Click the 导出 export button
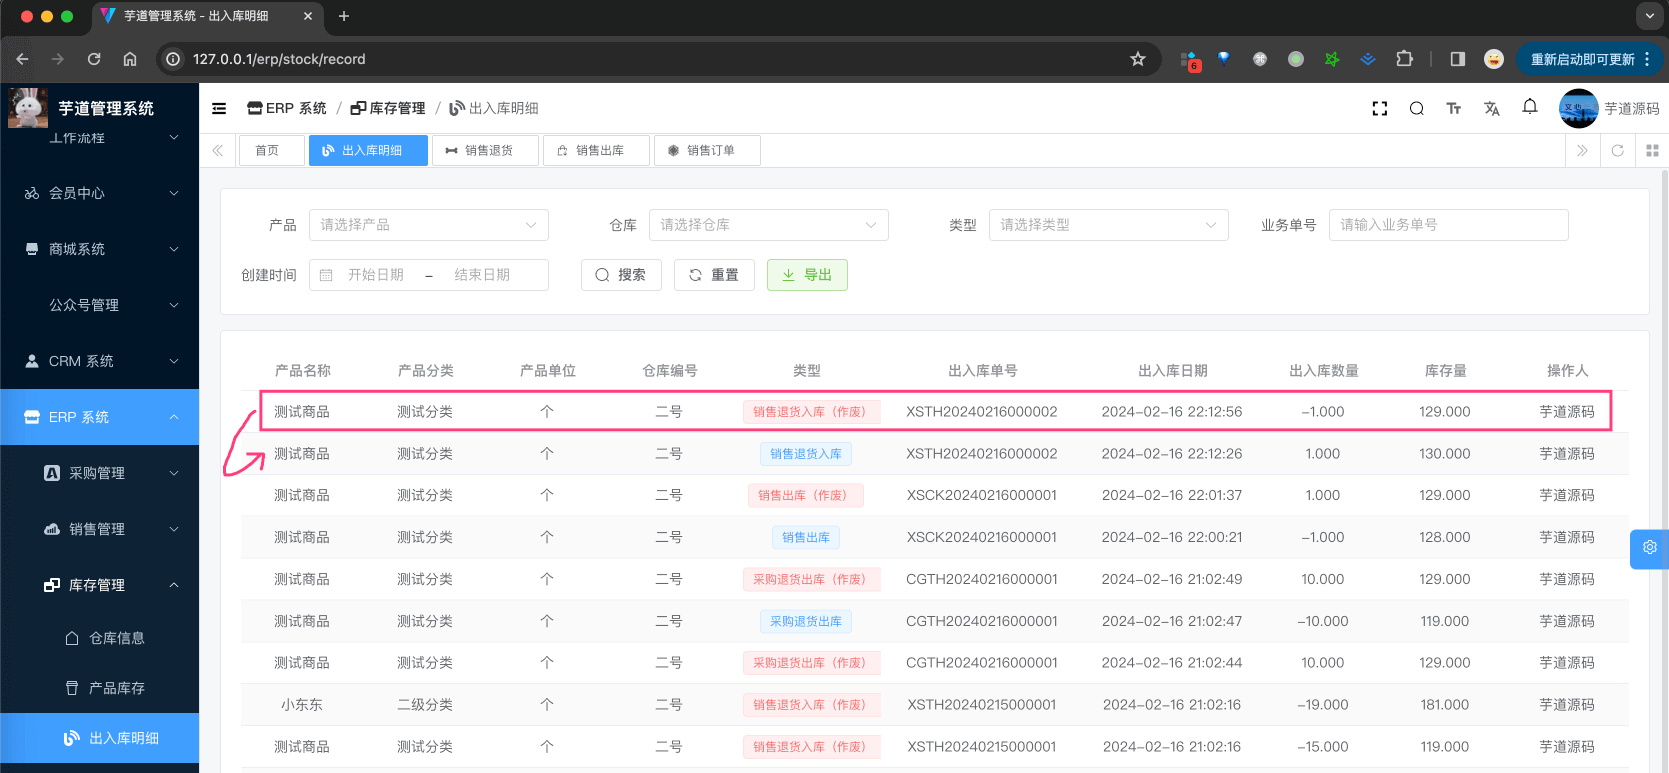1669x773 pixels. click(807, 275)
